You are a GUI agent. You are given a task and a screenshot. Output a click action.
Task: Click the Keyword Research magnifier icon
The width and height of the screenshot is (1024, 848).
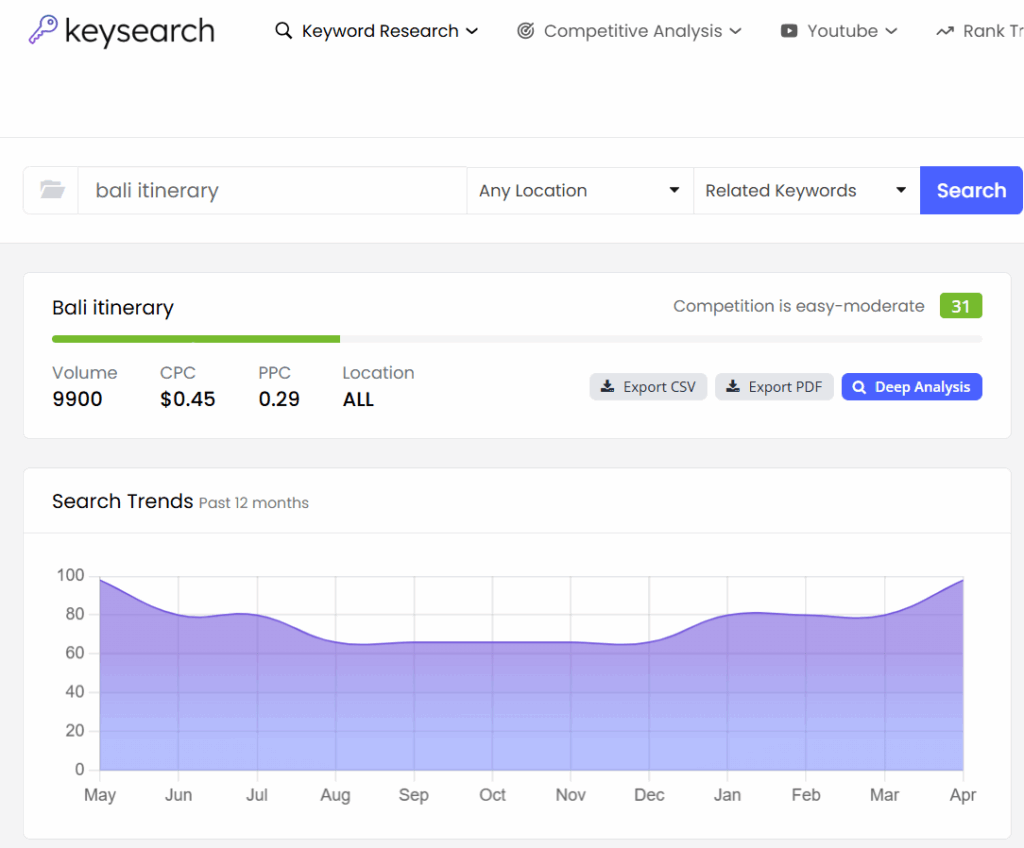[283, 31]
